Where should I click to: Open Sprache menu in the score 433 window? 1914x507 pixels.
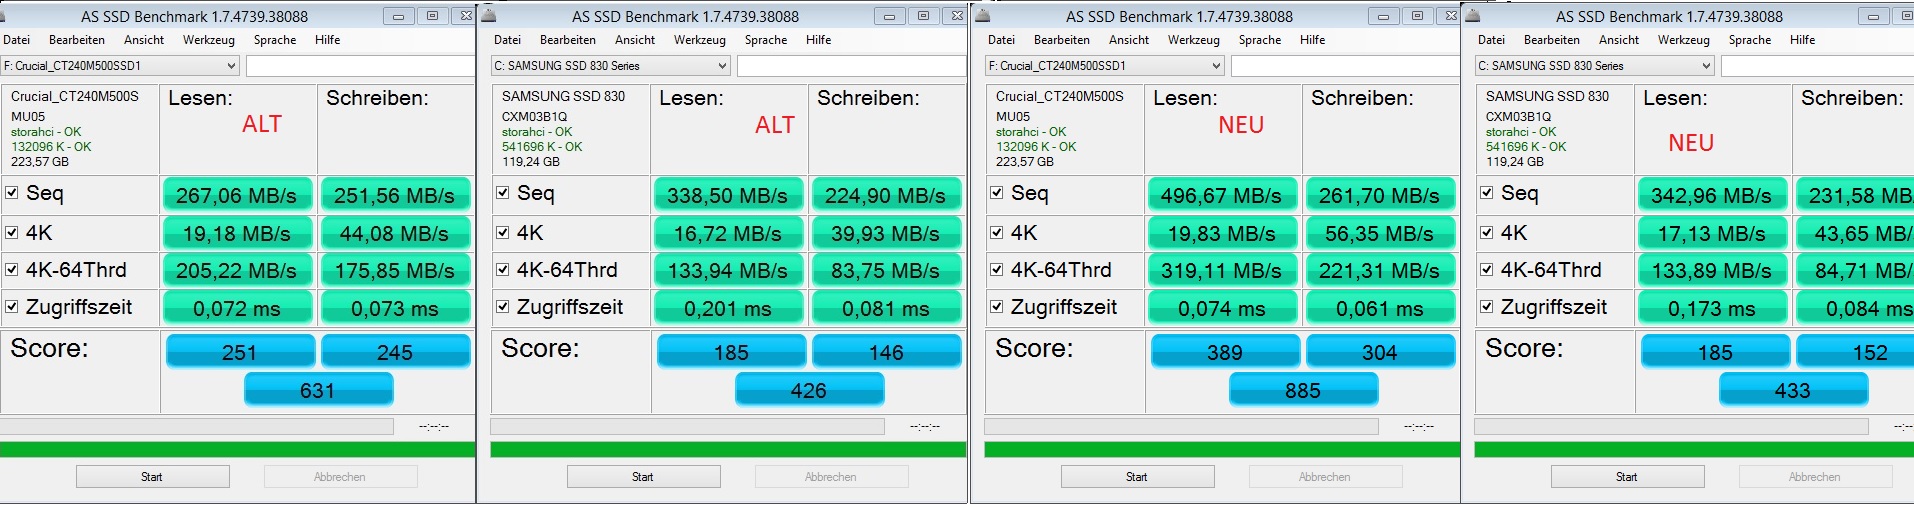1750,40
